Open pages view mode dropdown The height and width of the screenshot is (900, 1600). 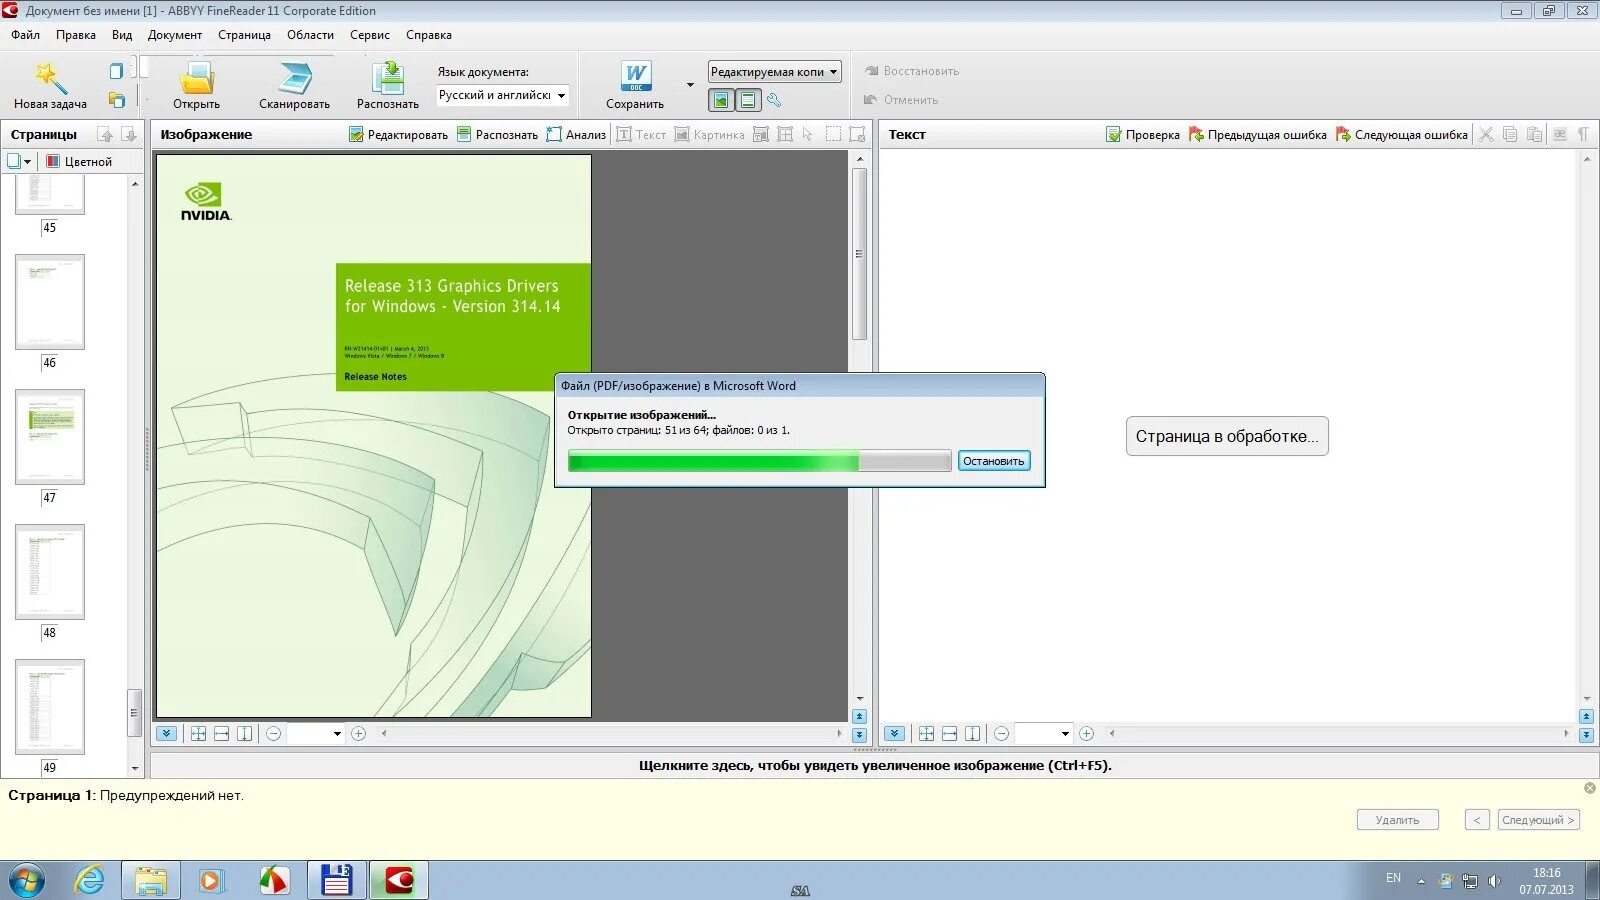click(19, 161)
